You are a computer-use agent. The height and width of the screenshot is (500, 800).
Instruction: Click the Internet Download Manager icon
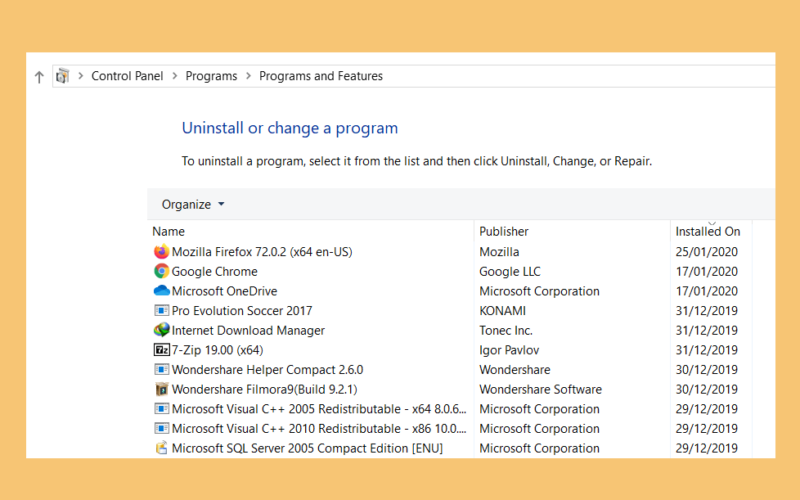[x=161, y=330]
